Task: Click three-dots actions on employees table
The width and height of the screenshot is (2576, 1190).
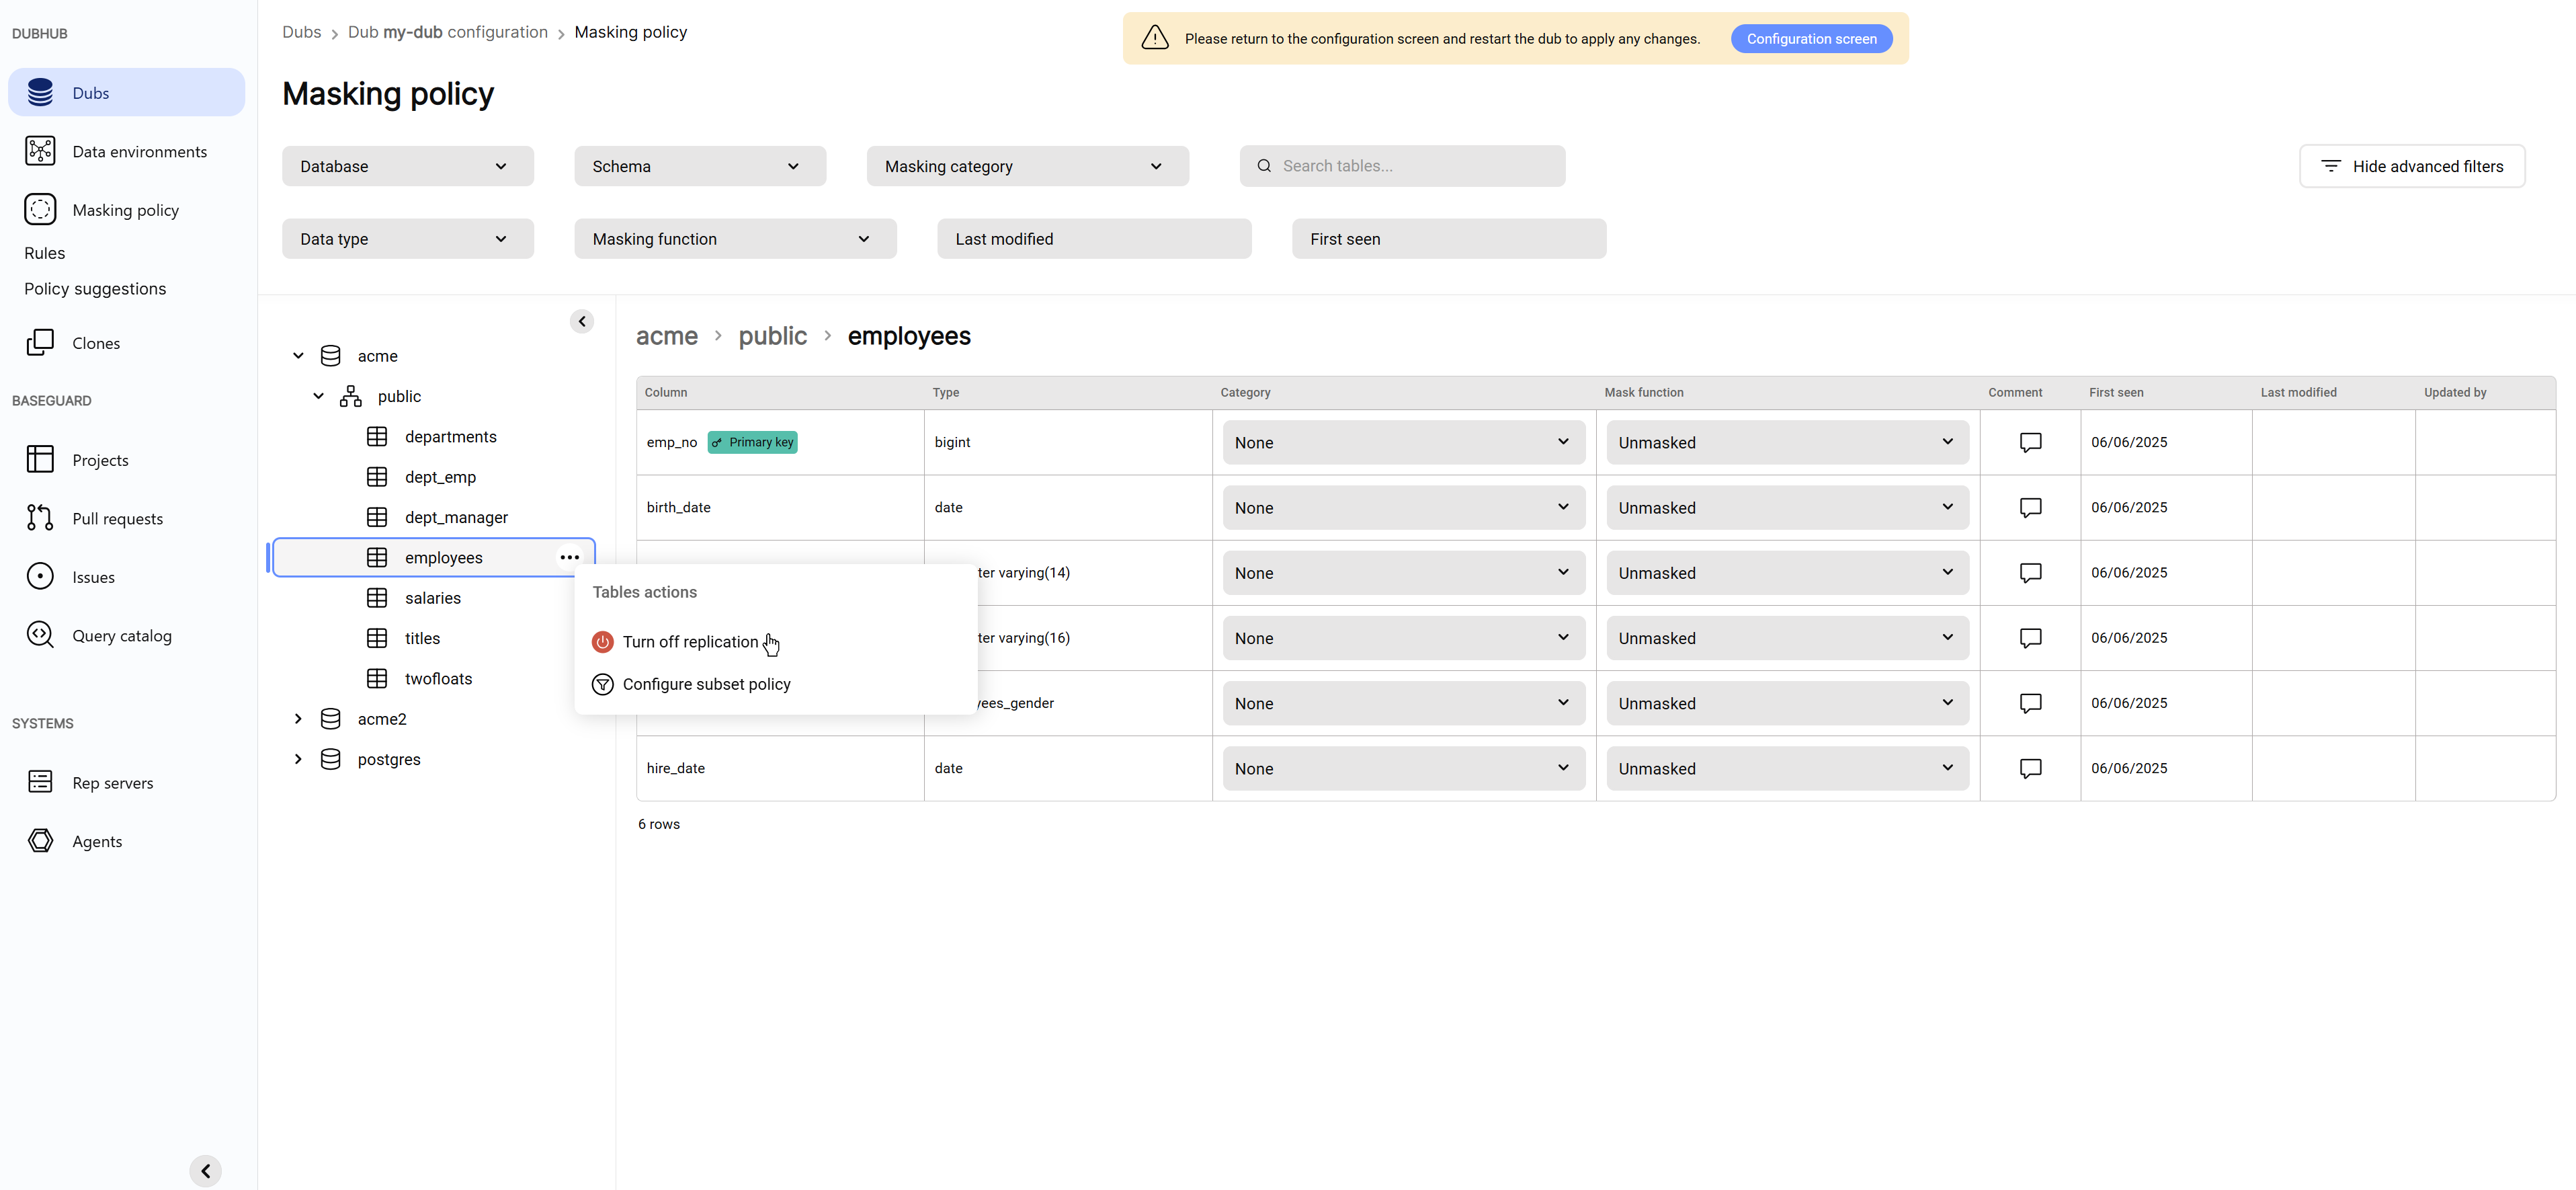Action: 569,557
